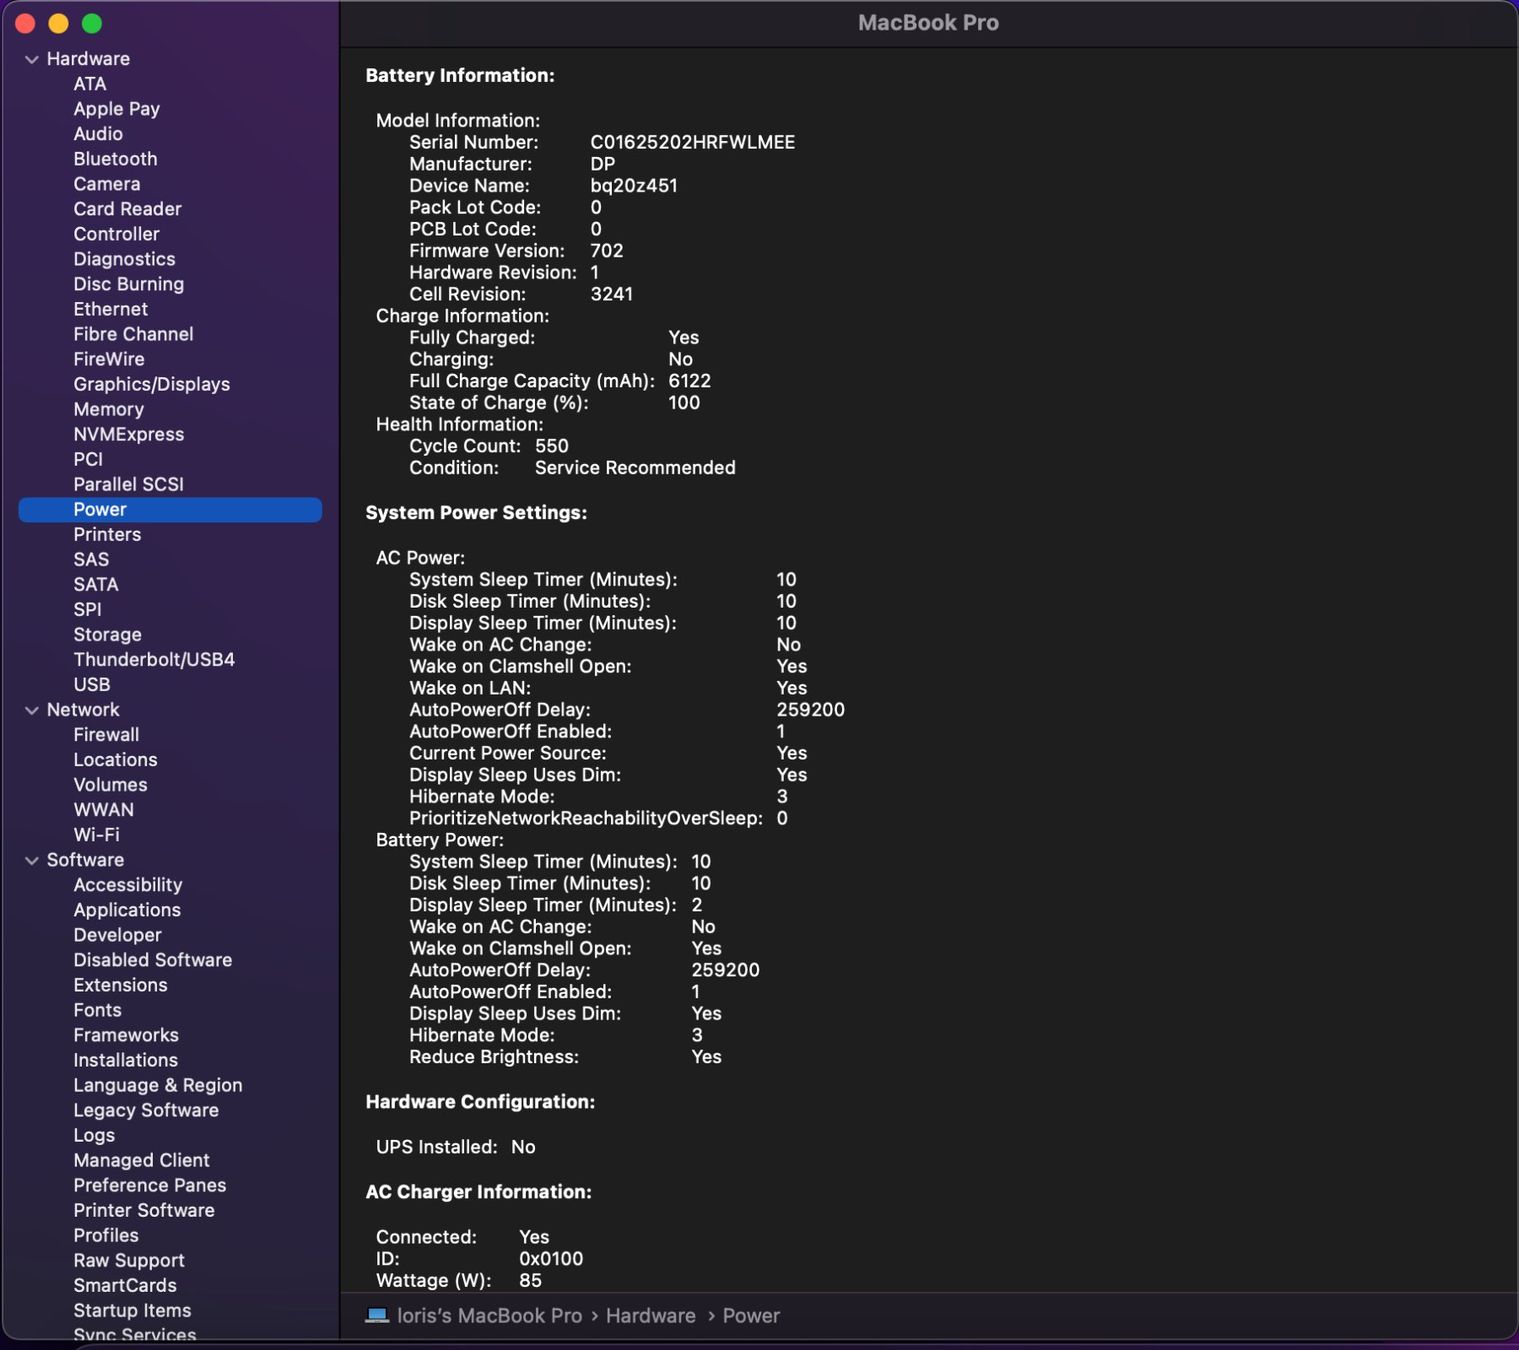1519x1350 pixels.
Task: Open Controller in the sidebar
Action: click(x=116, y=234)
